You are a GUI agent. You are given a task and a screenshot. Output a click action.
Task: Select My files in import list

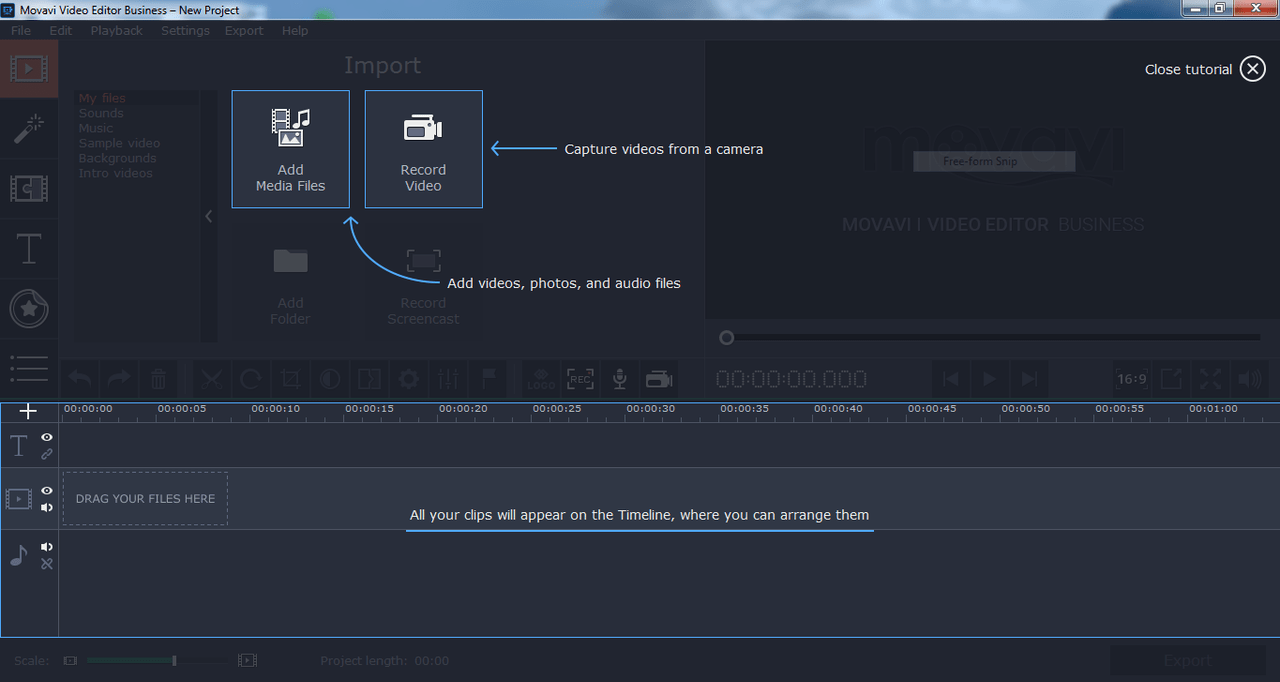coord(103,98)
